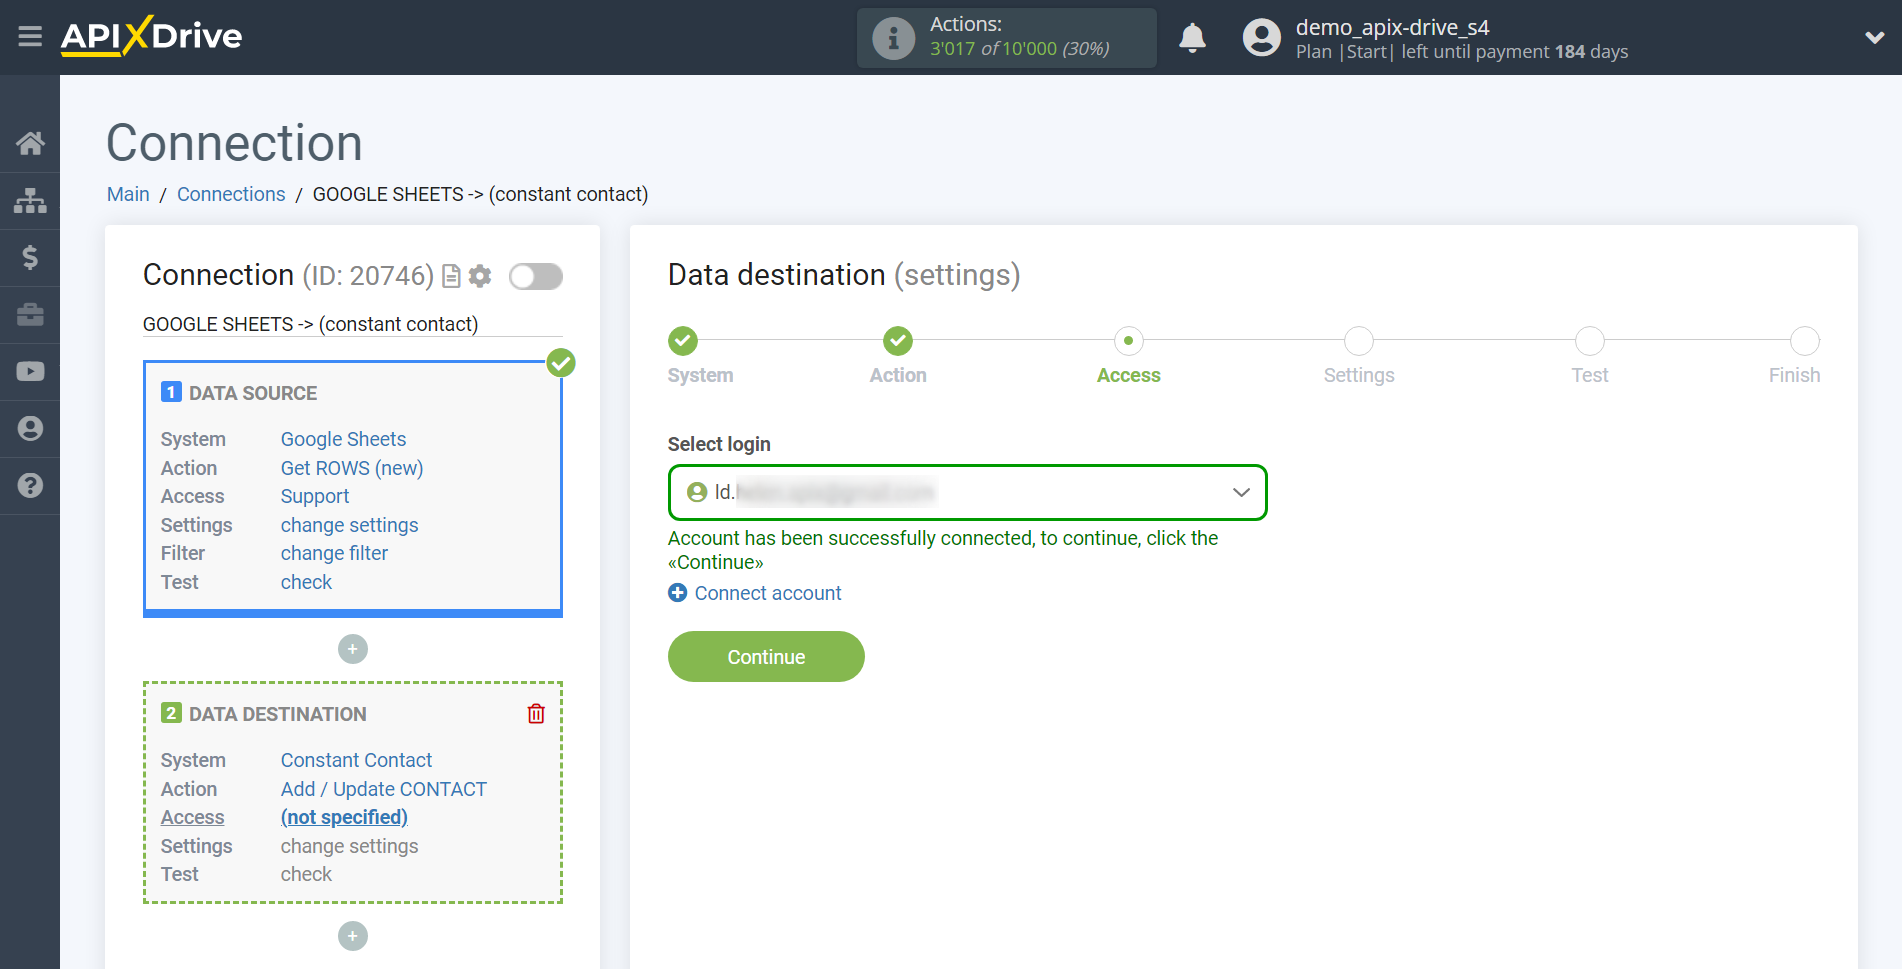Image resolution: width=1902 pixels, height=969 pixels.
Task: Open the hamburger menu
Action: coord(30,37)
